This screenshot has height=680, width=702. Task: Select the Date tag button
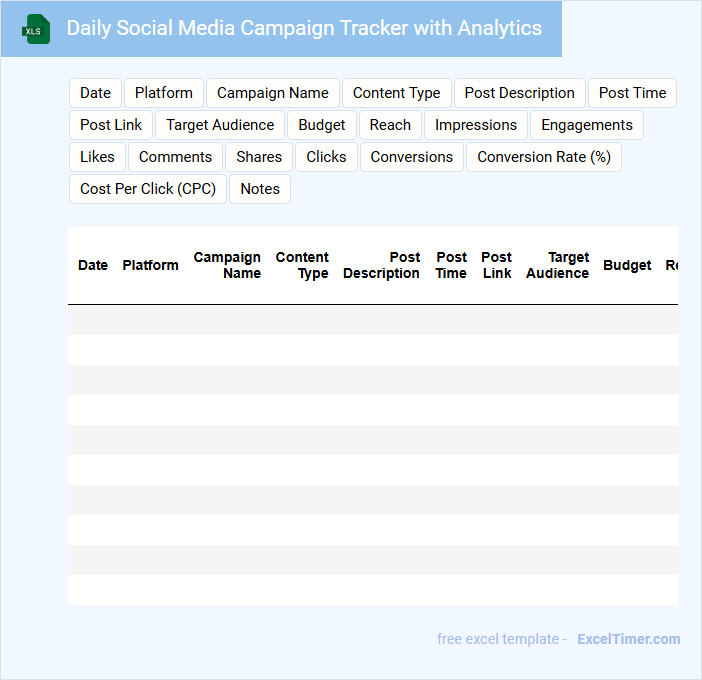point(95,93)
